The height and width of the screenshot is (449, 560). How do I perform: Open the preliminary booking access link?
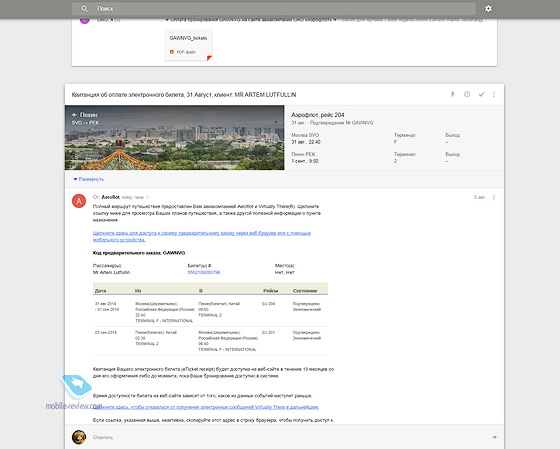[202, 236]
